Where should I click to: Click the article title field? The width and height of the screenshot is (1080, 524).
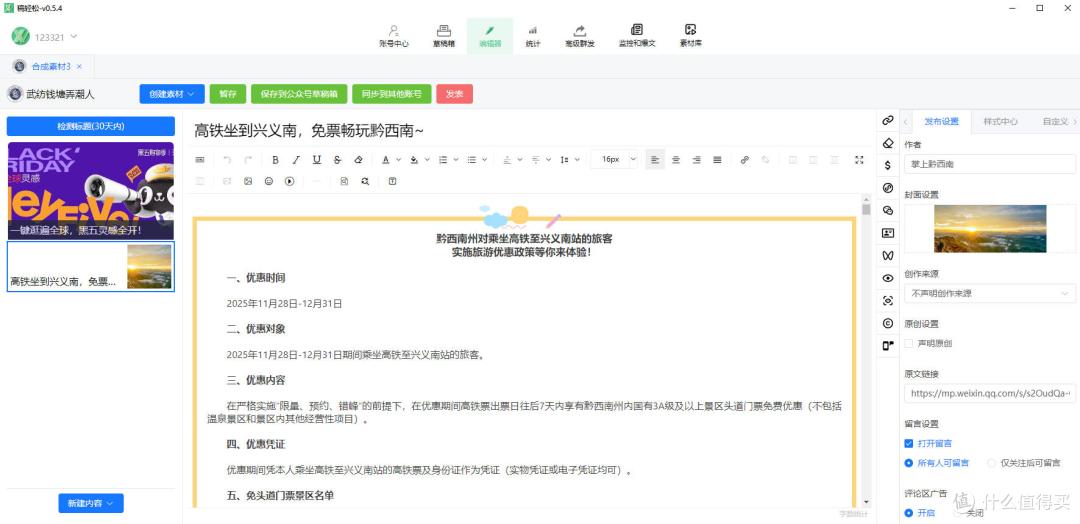pos(528,131)
